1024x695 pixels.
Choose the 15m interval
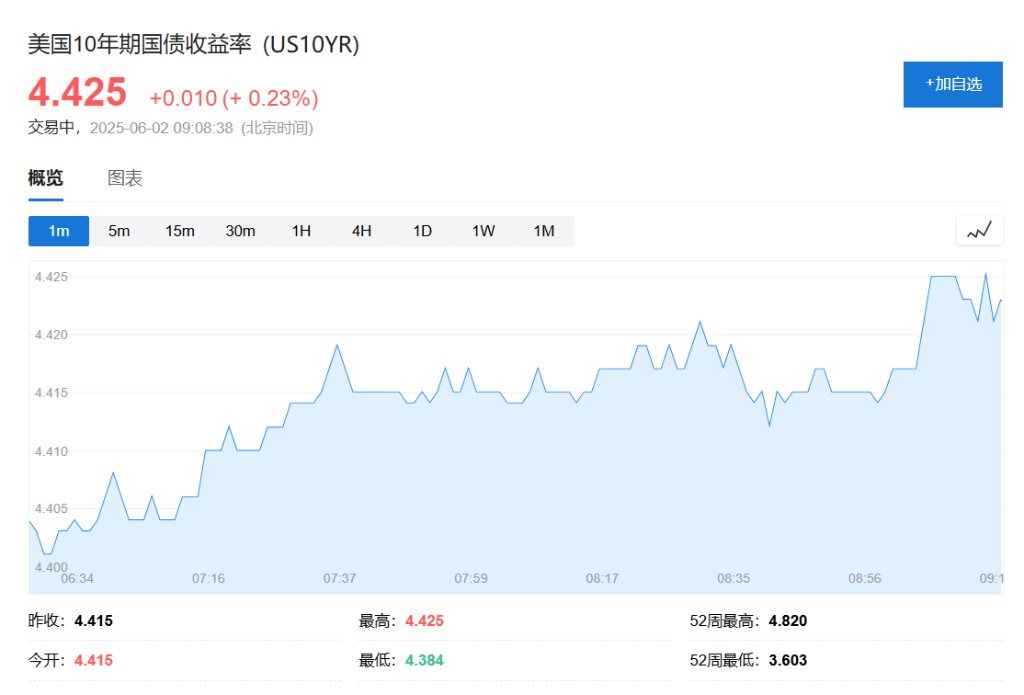[x=180, y=231]
